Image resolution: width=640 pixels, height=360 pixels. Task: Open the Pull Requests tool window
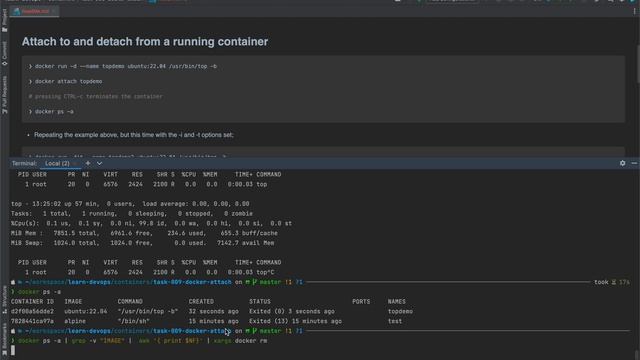pos(4,95)
